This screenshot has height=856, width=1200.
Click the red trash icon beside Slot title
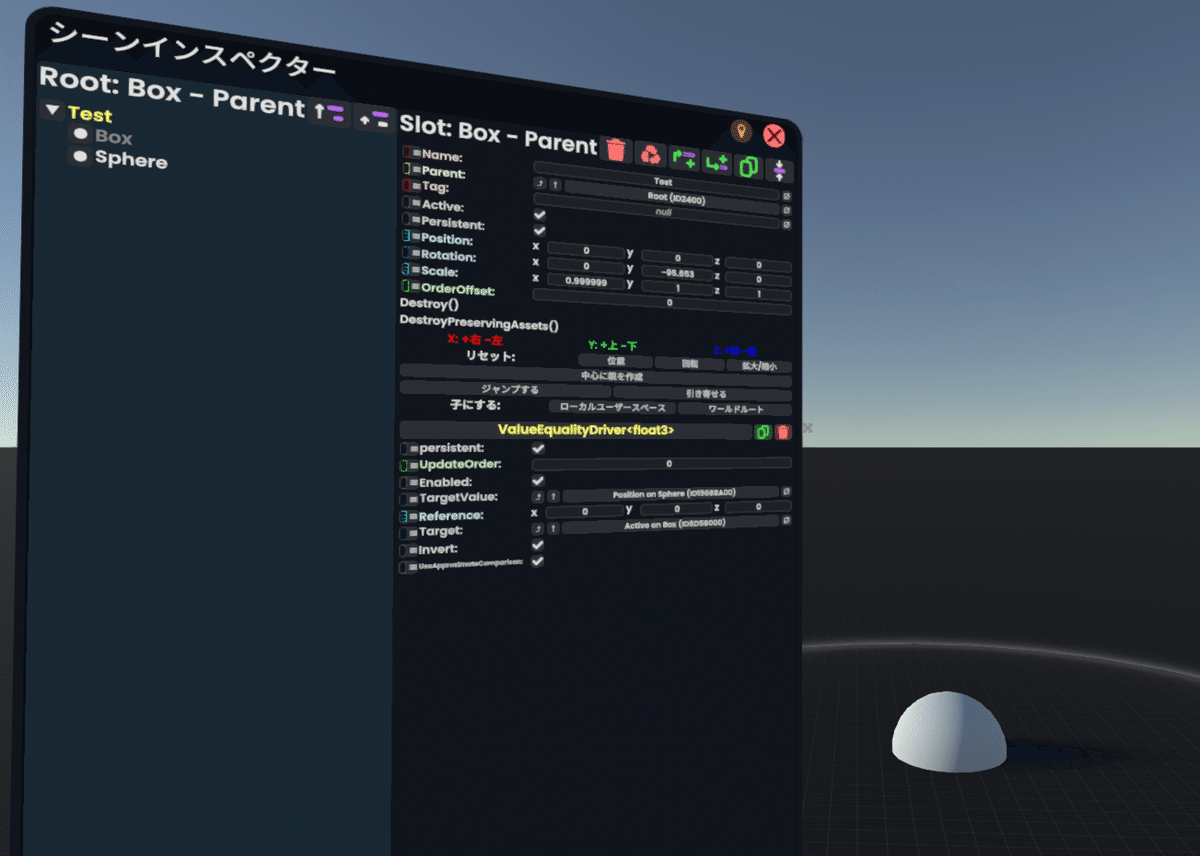616,150
